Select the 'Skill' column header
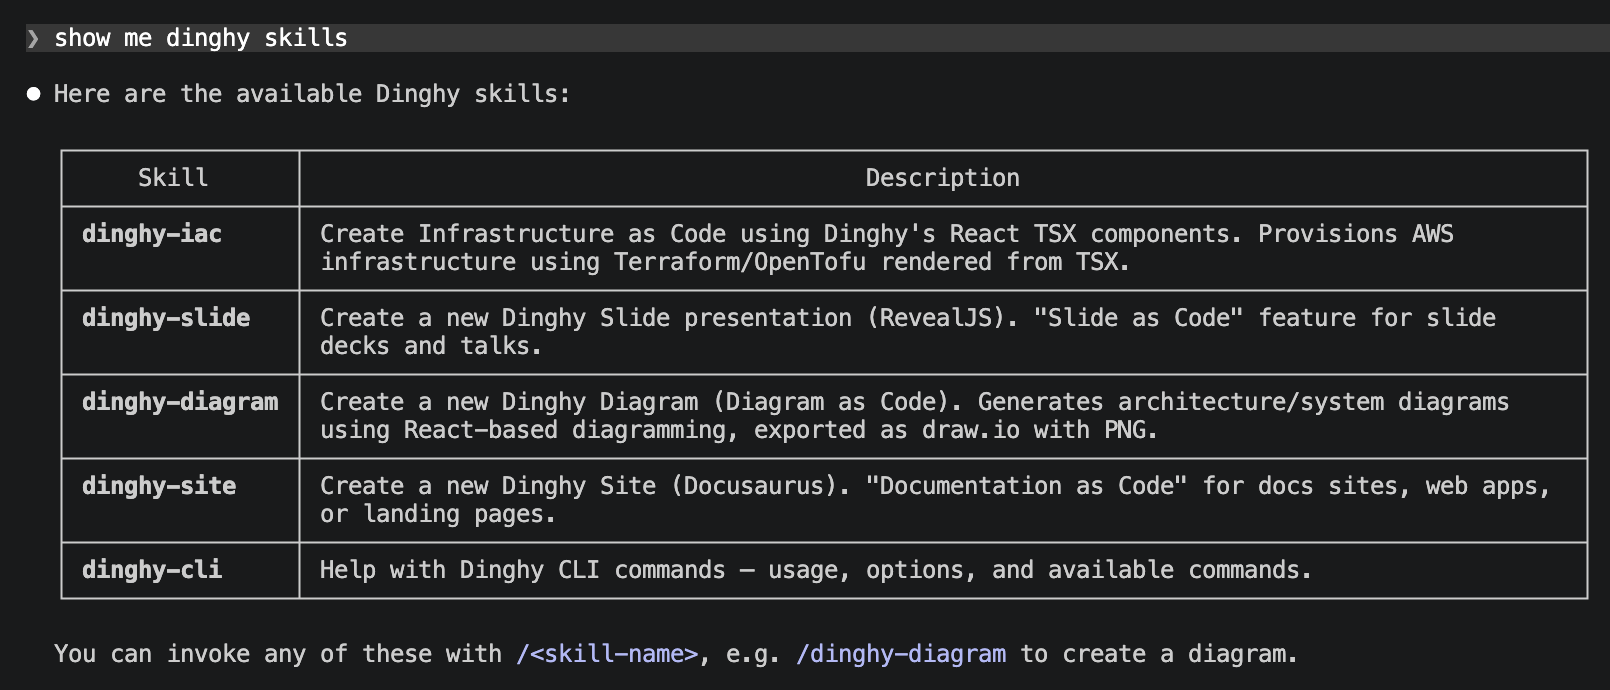The width and height of the screenshot is (1610, 690). pyautogui.click(x=173, y=178)
